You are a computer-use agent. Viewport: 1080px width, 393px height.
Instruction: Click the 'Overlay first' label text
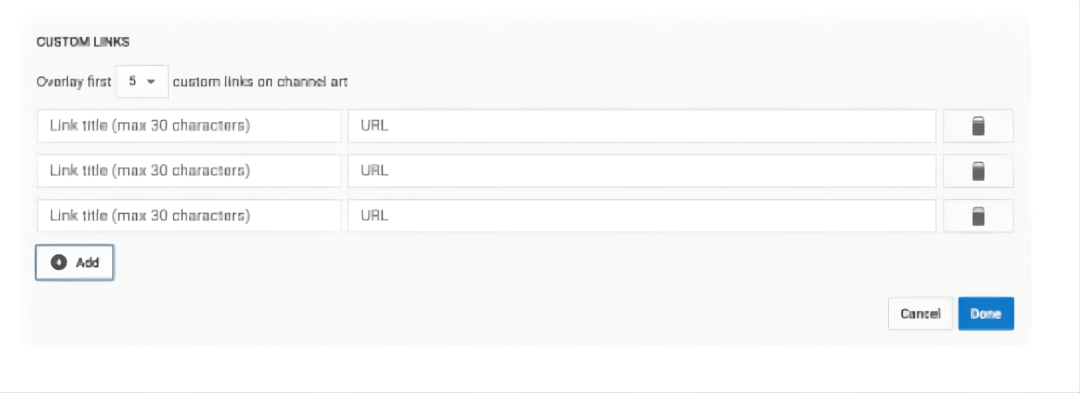coord(74,81)
